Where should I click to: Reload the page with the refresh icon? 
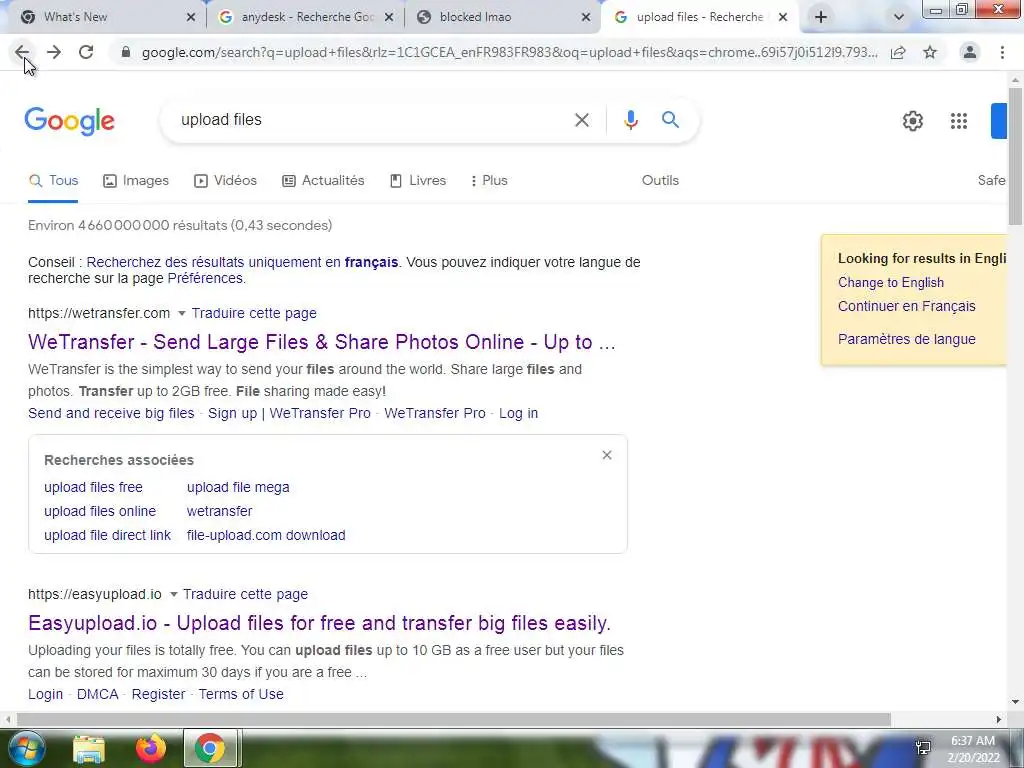(86, 52)
